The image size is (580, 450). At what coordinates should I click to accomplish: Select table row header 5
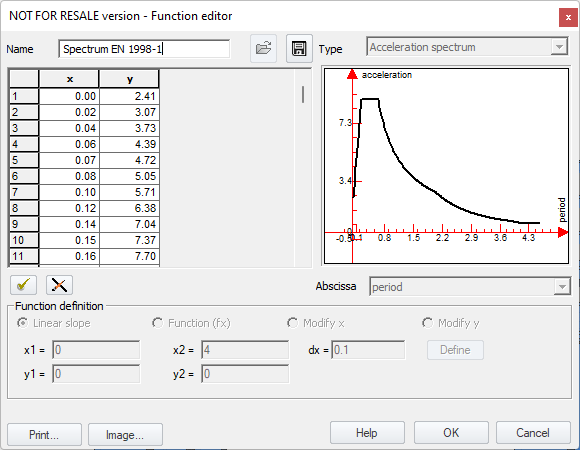coord(24,160)
